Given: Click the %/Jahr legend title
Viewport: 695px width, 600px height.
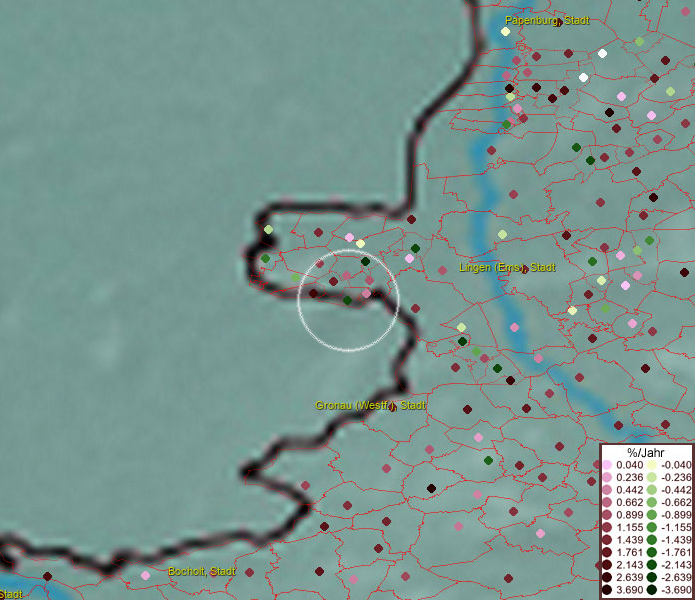Looking at the screenshot, I should tap(646, 453).
